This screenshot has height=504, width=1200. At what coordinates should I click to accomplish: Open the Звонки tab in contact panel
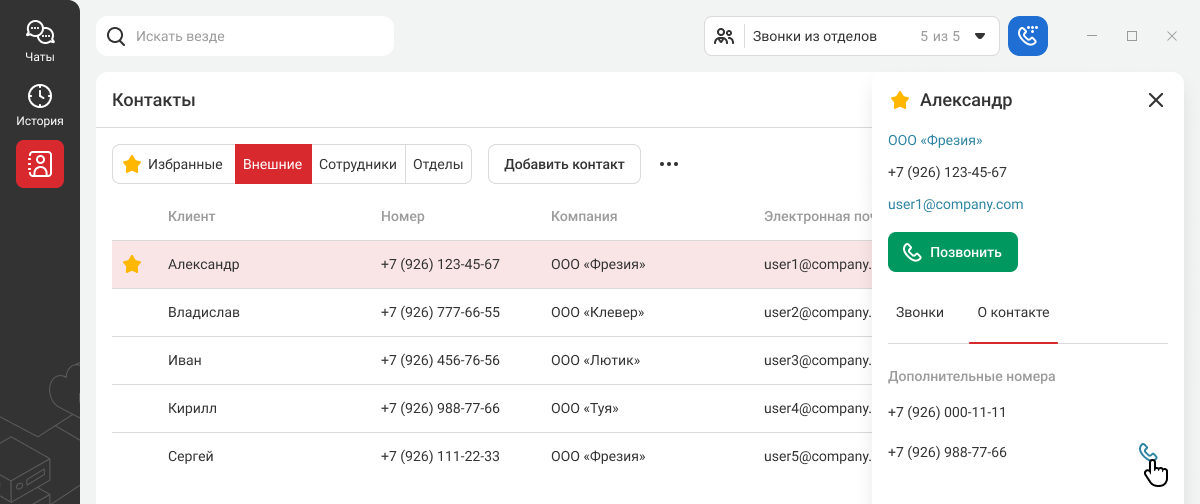pos(919,312)
